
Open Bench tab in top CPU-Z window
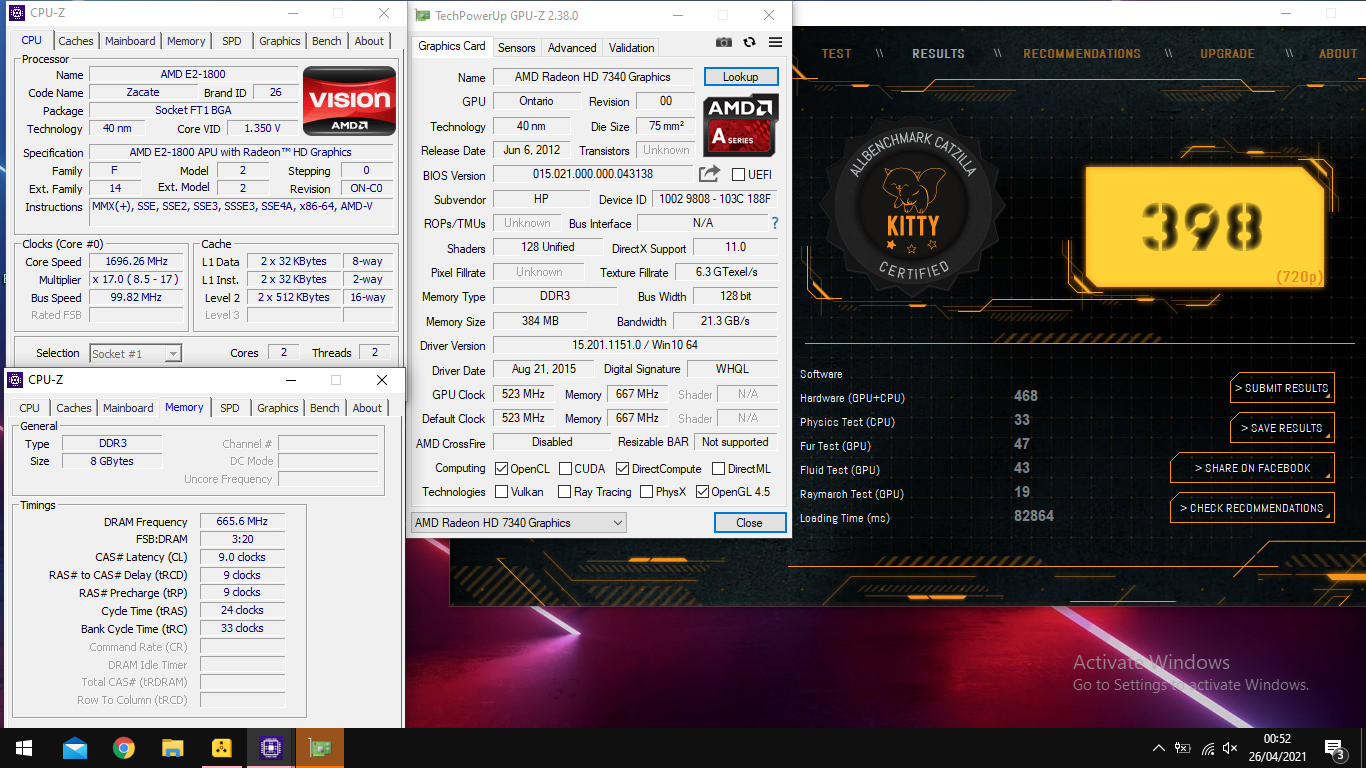(326, 41)
